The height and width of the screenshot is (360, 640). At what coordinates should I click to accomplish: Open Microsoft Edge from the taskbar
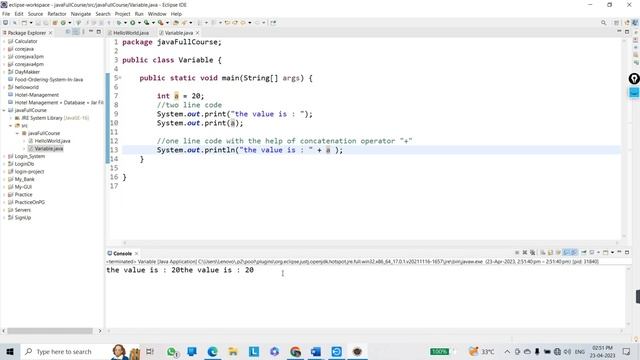tap(212, 351)
